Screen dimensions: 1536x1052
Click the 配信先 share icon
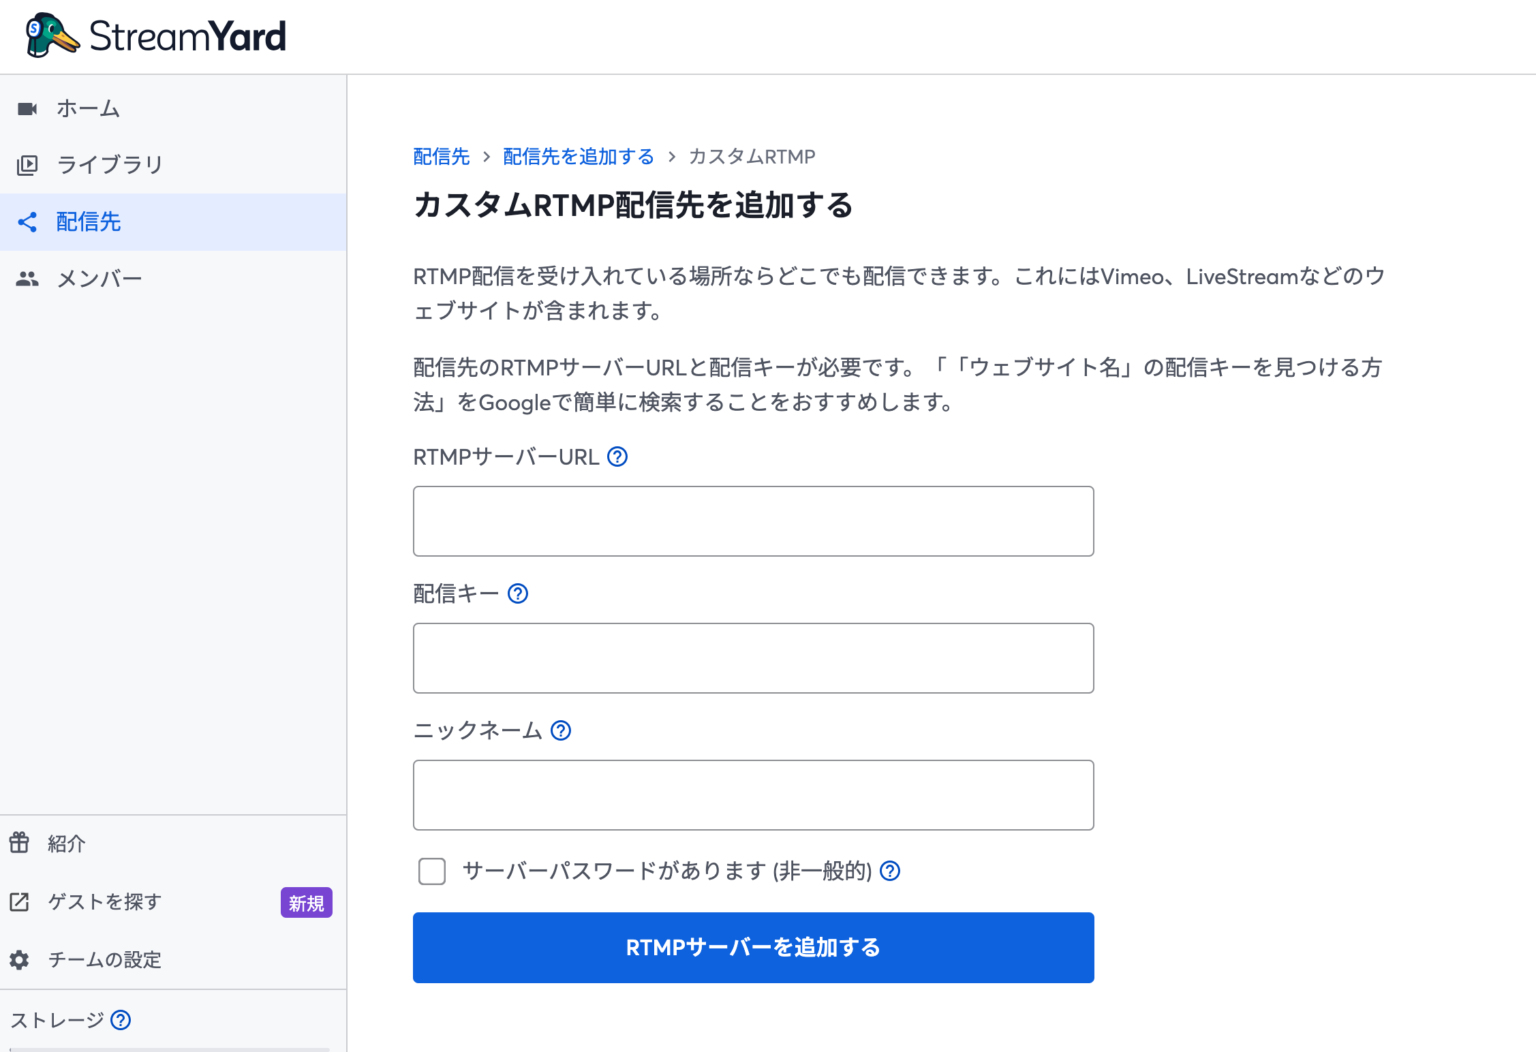click(x=27, y=221)
